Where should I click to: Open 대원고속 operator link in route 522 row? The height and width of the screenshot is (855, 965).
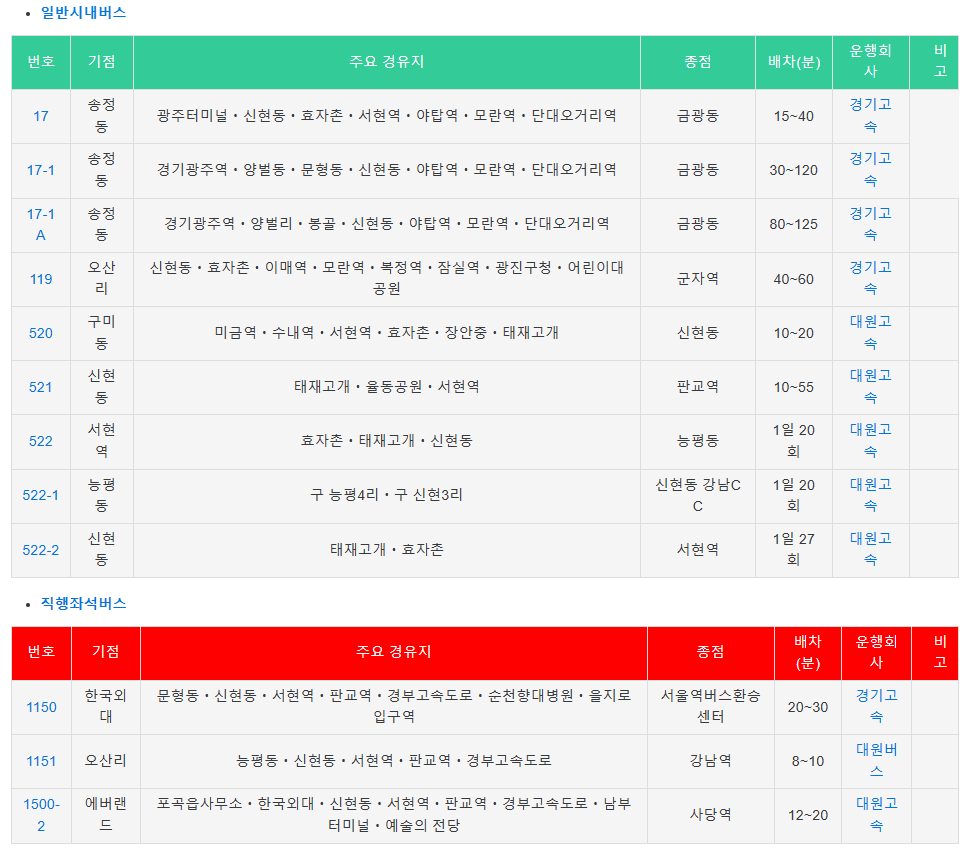coord(870,441)
